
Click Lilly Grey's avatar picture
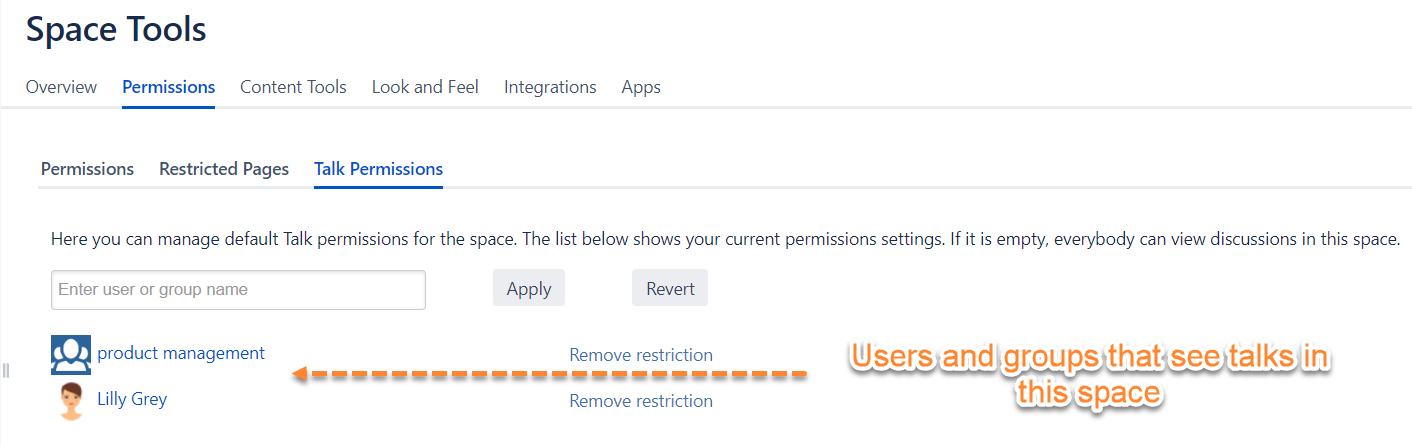(71, 400)
